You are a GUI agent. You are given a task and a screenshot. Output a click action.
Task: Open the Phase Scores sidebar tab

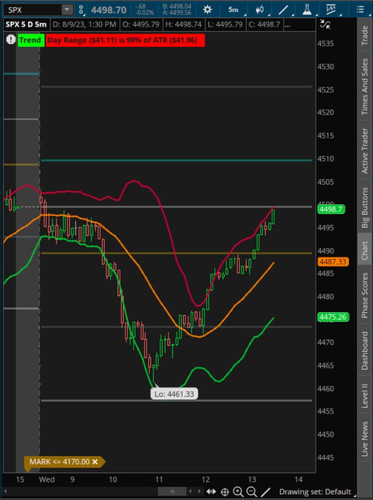365,295
